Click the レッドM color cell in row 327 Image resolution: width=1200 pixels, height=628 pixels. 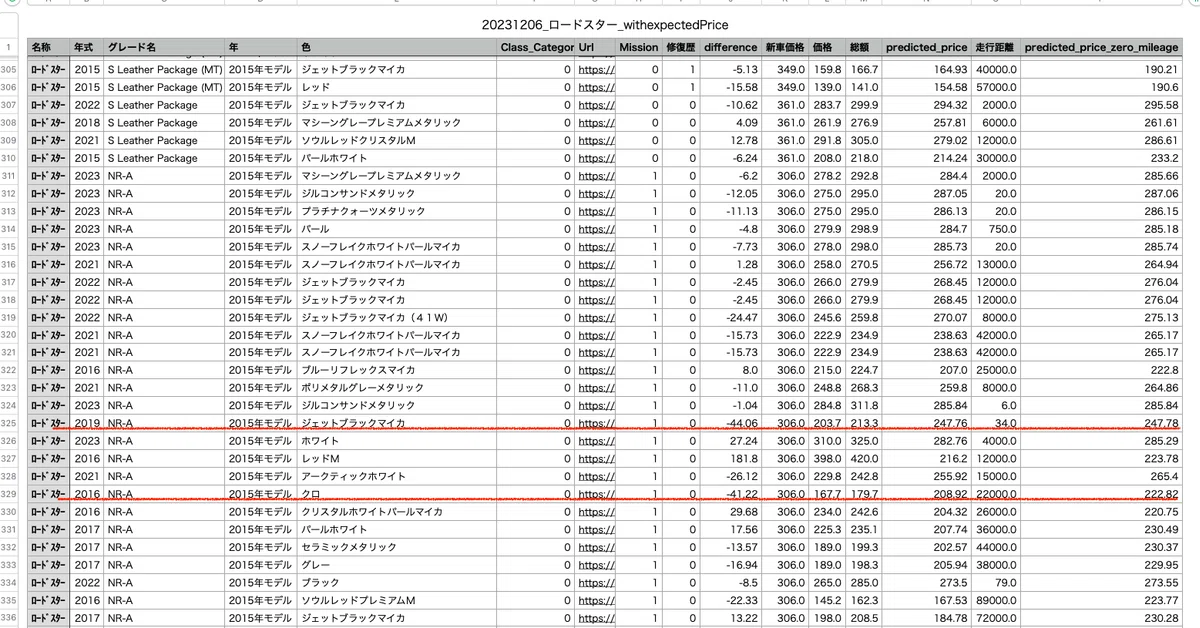[x=397, y=458]
